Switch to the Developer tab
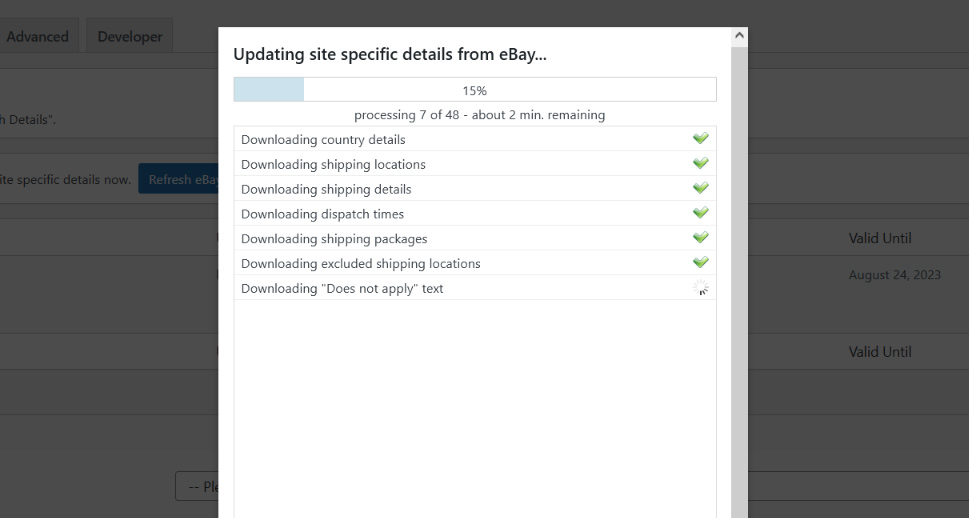The image size is (969, 518). pos(130,36)
